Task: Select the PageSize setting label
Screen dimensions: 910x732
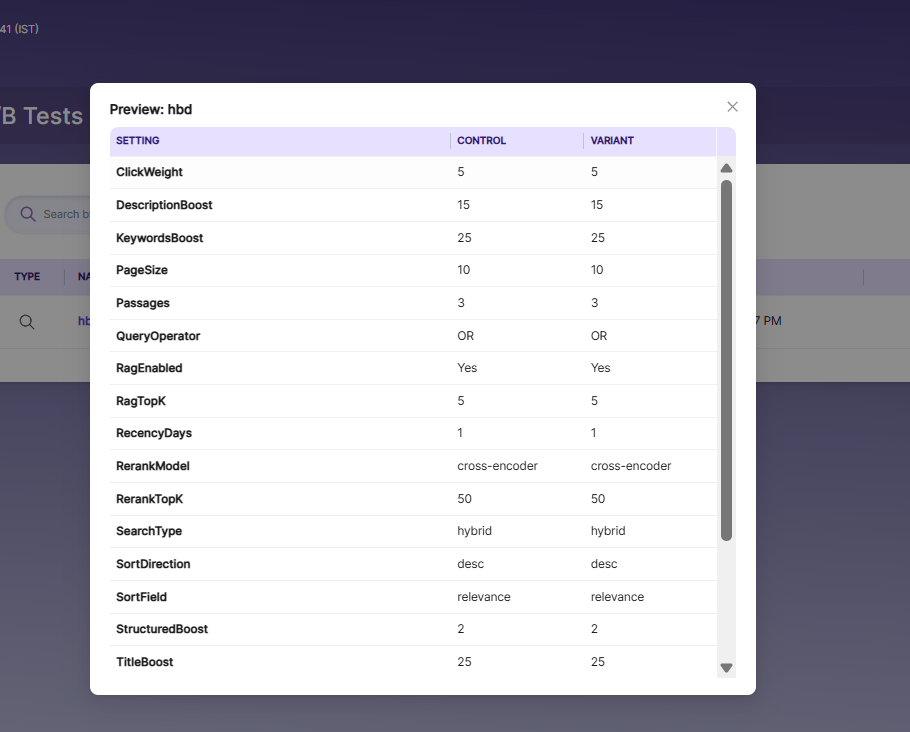Action: coord(142,270)
